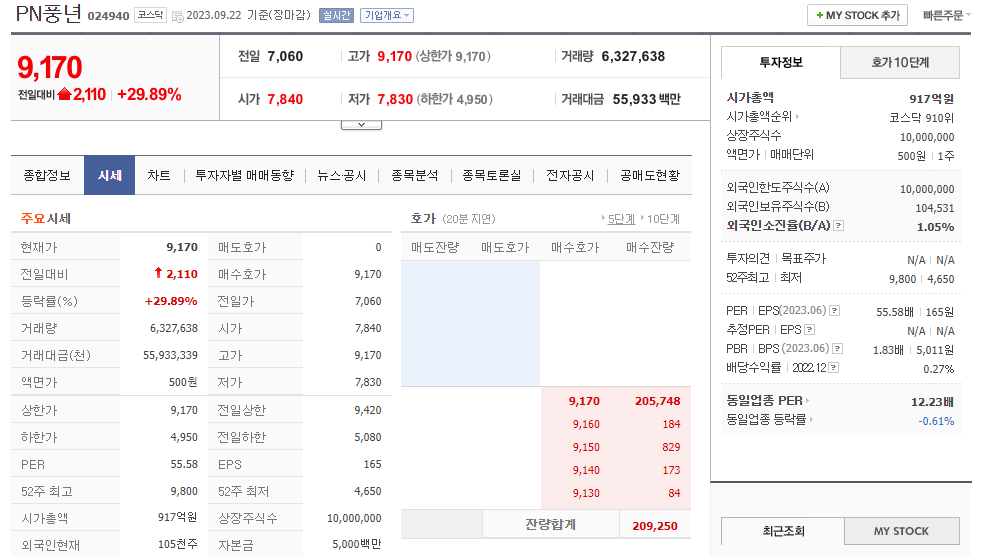Select the 최근조회 tab
The width and height of the screenshot is (982, 557).
[x=783, y=531]
